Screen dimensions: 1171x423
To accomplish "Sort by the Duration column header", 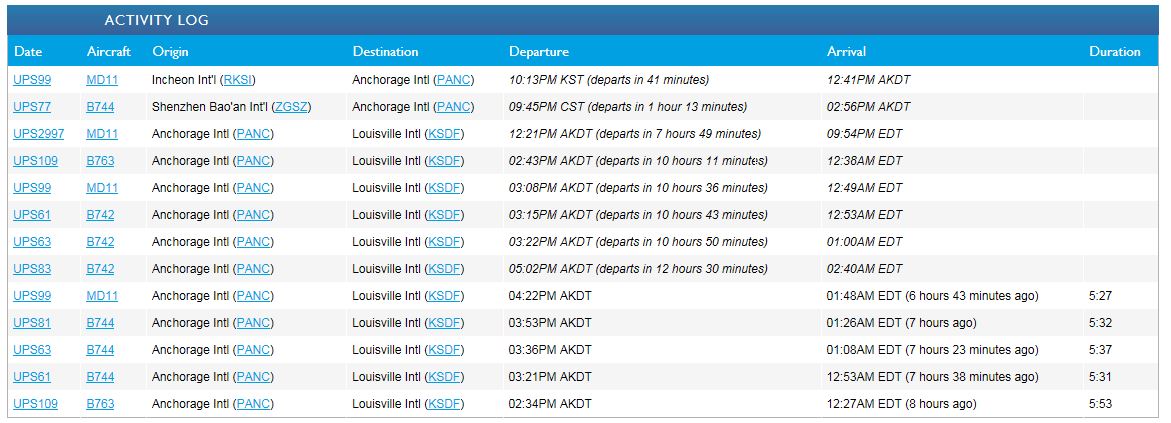I will (x=1114, y=52).
